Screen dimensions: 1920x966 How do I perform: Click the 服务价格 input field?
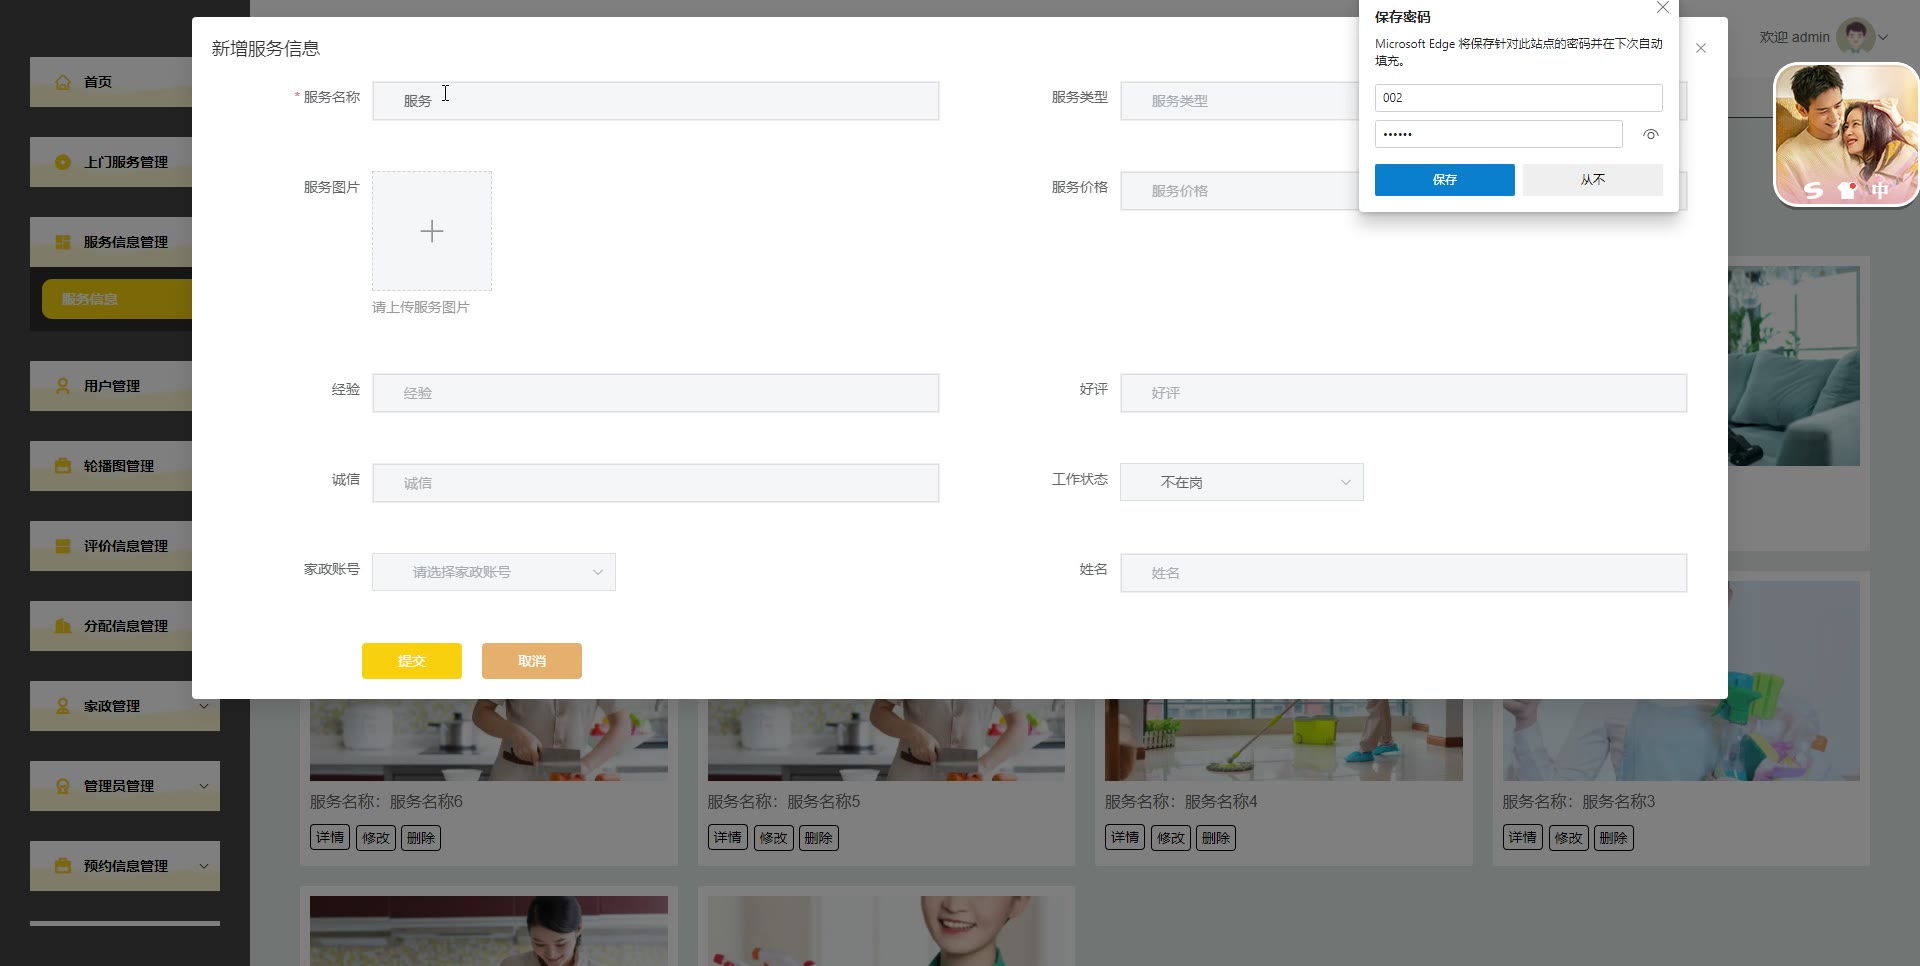click(x=1240, y=191)
